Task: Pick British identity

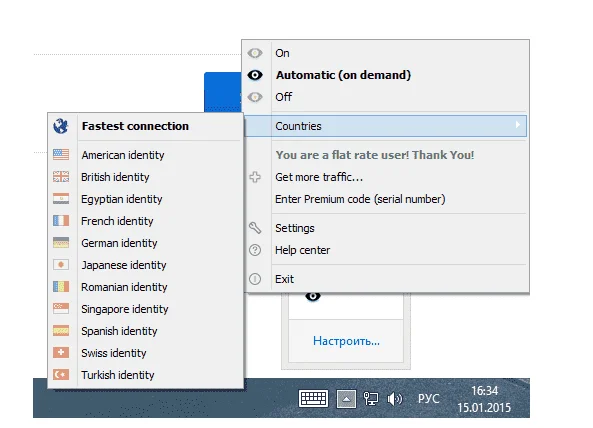Action: [146, 177]
